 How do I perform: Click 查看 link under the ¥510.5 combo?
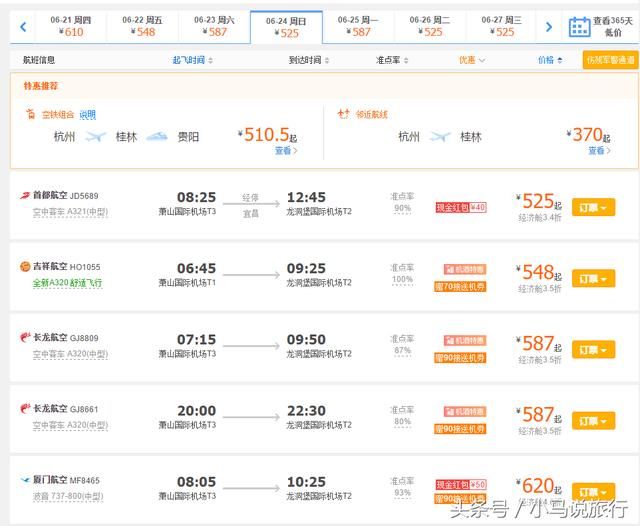pos(286,151)
